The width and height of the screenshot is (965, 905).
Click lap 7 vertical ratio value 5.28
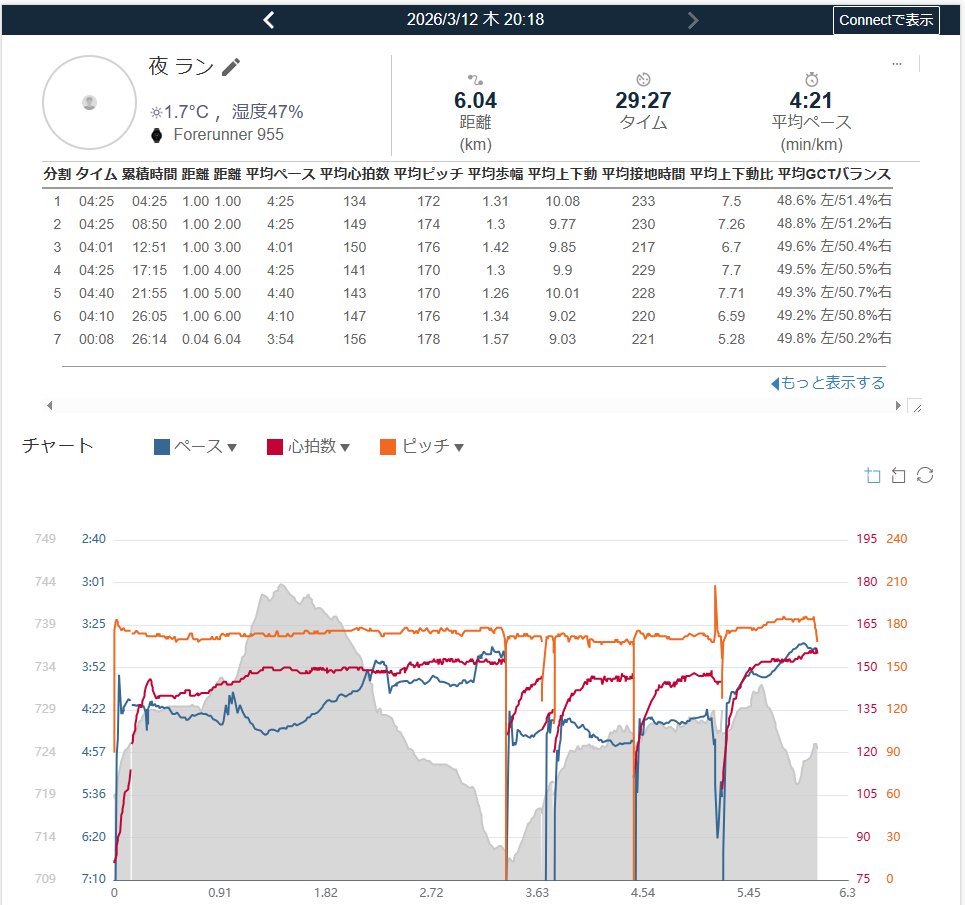click(731, 340)
